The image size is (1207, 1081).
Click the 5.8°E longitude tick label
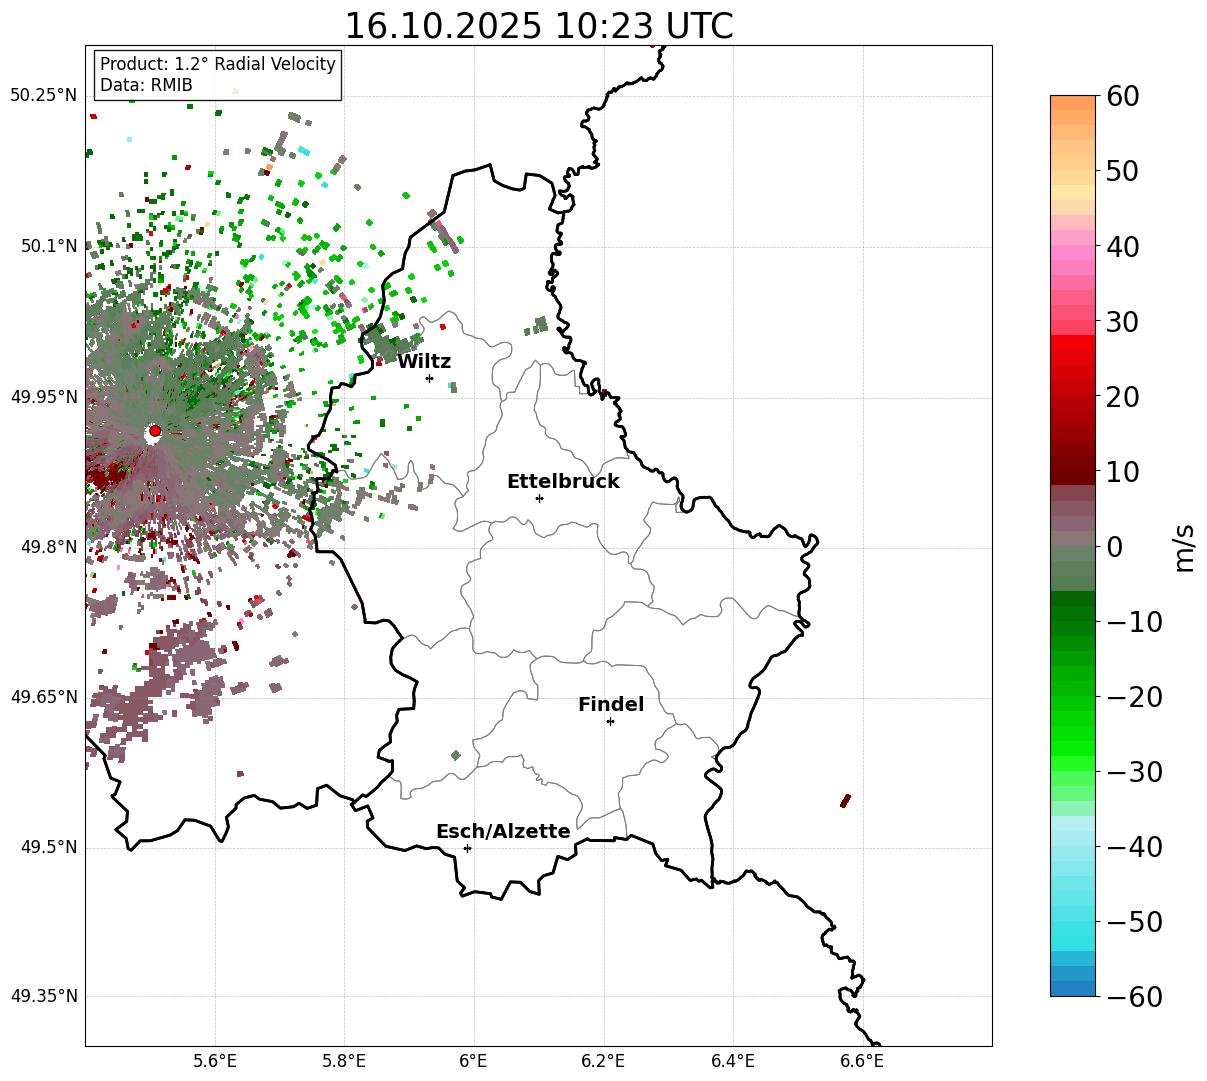coord(345,1061)
